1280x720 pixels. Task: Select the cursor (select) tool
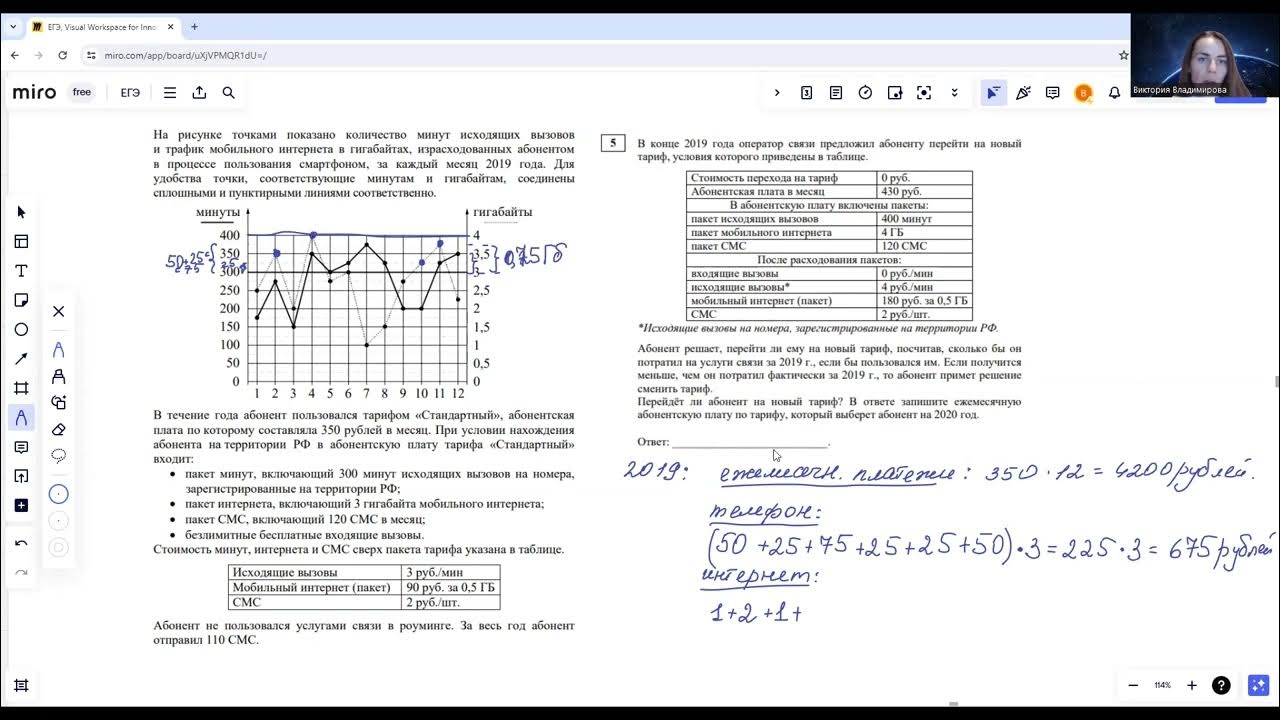tap(21, 212)
